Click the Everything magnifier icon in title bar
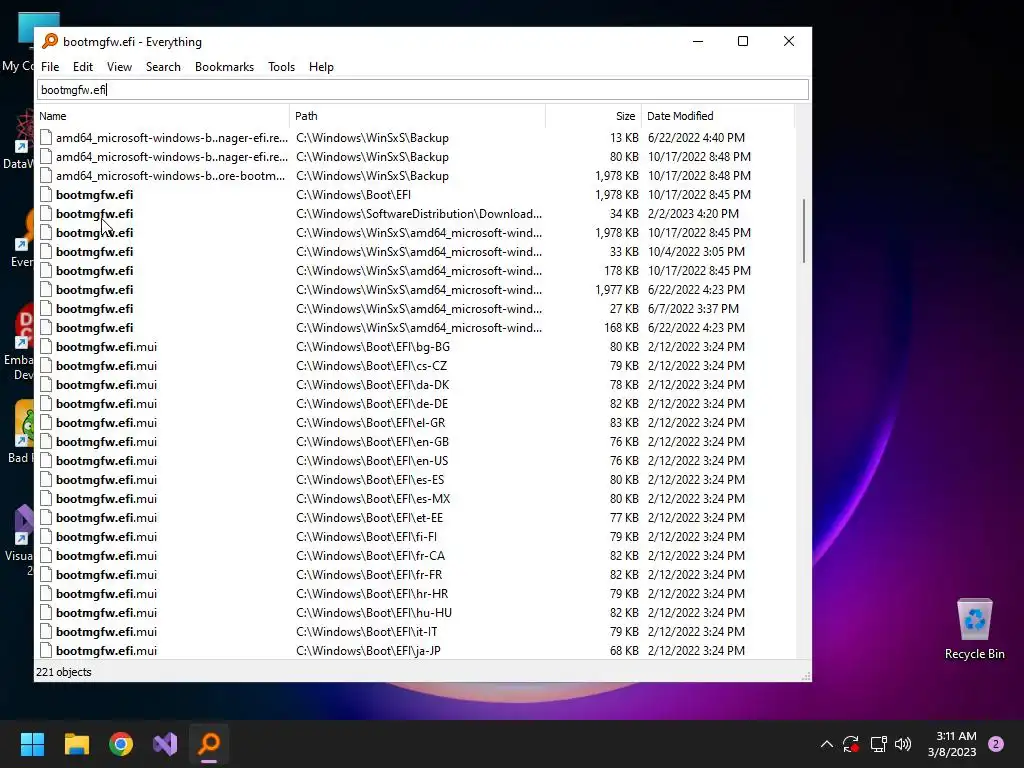Image resolution: width=1024 pixels, height=768 pixels. click(x=50, y=41)
